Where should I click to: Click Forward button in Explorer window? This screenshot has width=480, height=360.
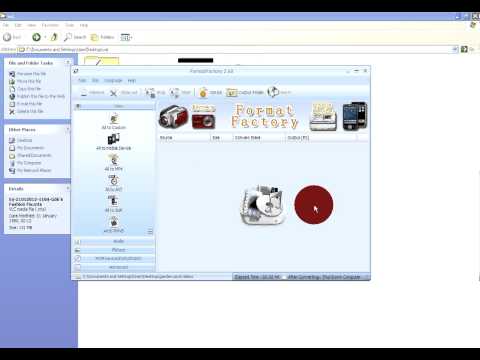(36, 37)
